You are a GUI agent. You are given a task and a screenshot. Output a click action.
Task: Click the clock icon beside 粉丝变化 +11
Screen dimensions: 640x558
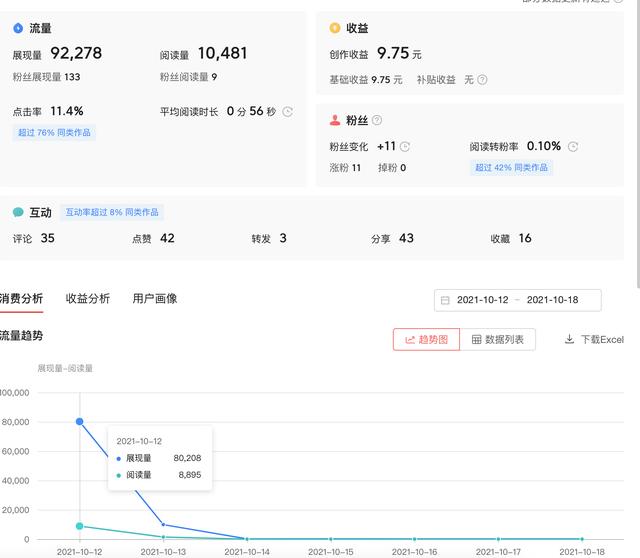coord(404,147)
